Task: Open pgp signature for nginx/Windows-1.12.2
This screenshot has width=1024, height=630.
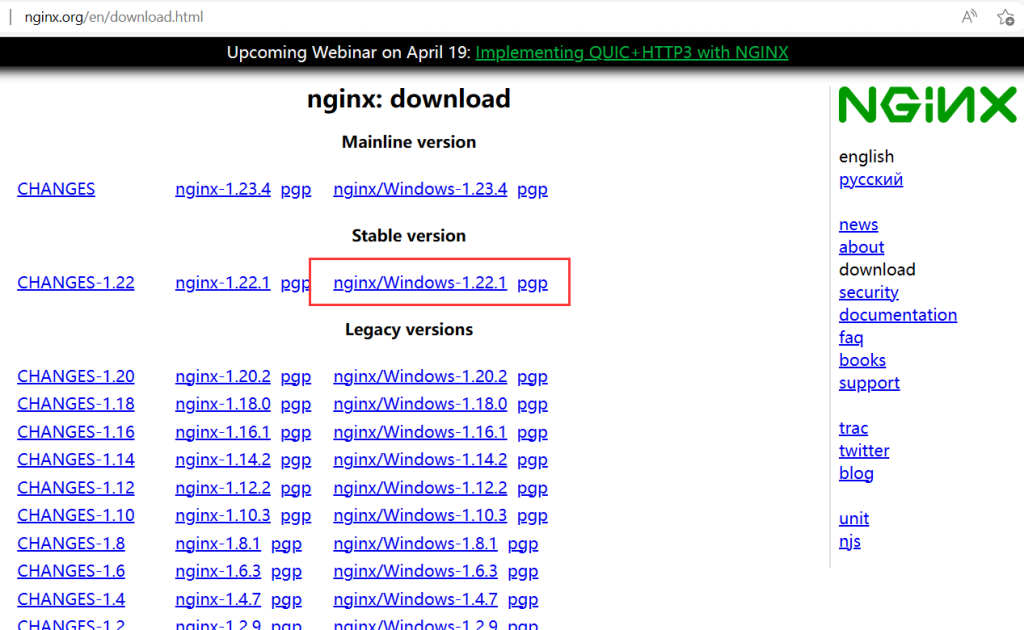Action: 532,489
